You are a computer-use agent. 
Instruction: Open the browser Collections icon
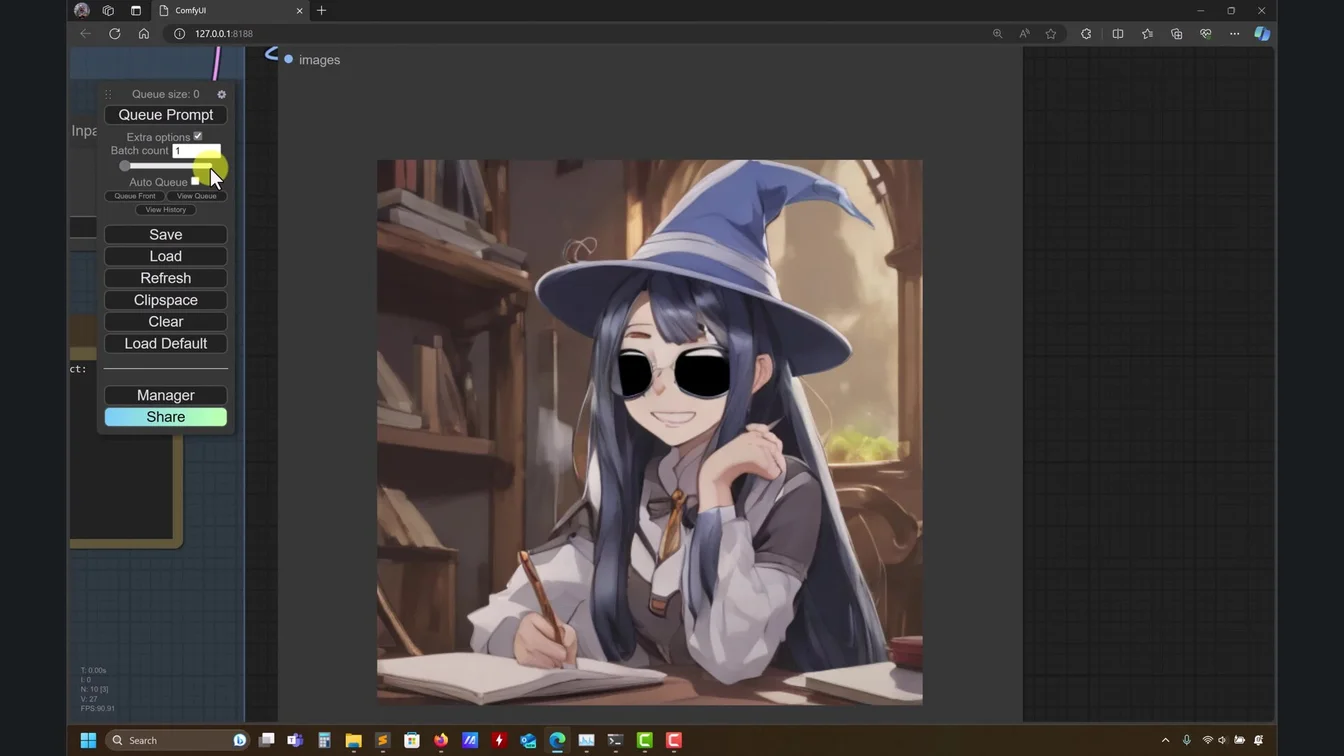pyautogui.click(x=1176, y=34)
